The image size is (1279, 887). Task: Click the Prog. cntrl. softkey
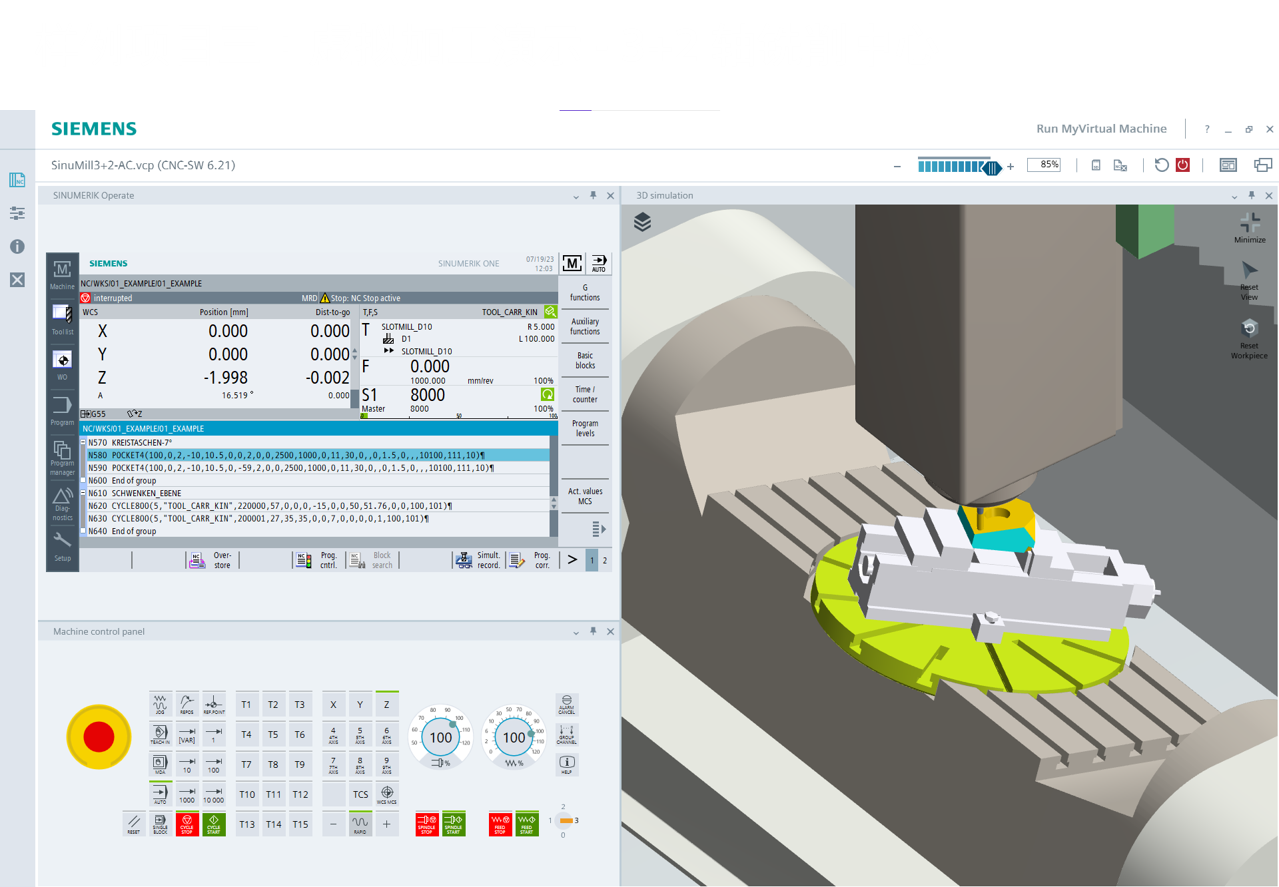[317, 560]
